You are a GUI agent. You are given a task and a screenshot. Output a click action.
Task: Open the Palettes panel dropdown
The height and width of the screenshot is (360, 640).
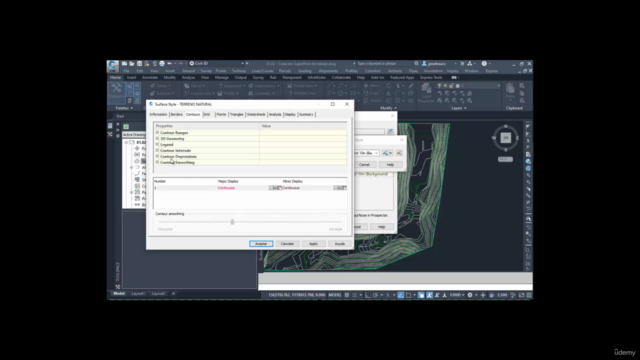124,108
